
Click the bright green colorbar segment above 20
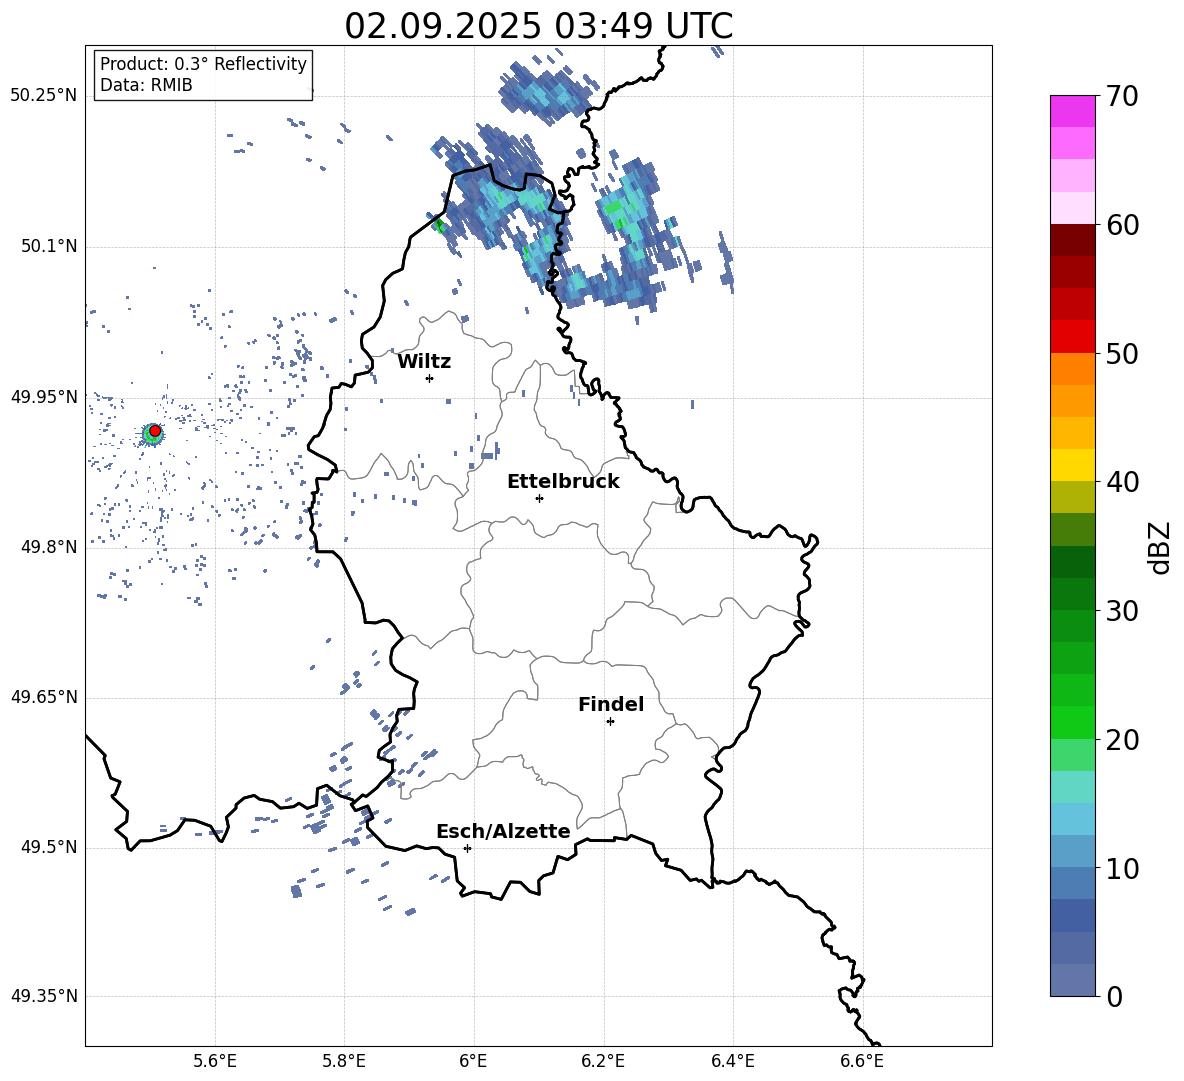[1073, 722]
